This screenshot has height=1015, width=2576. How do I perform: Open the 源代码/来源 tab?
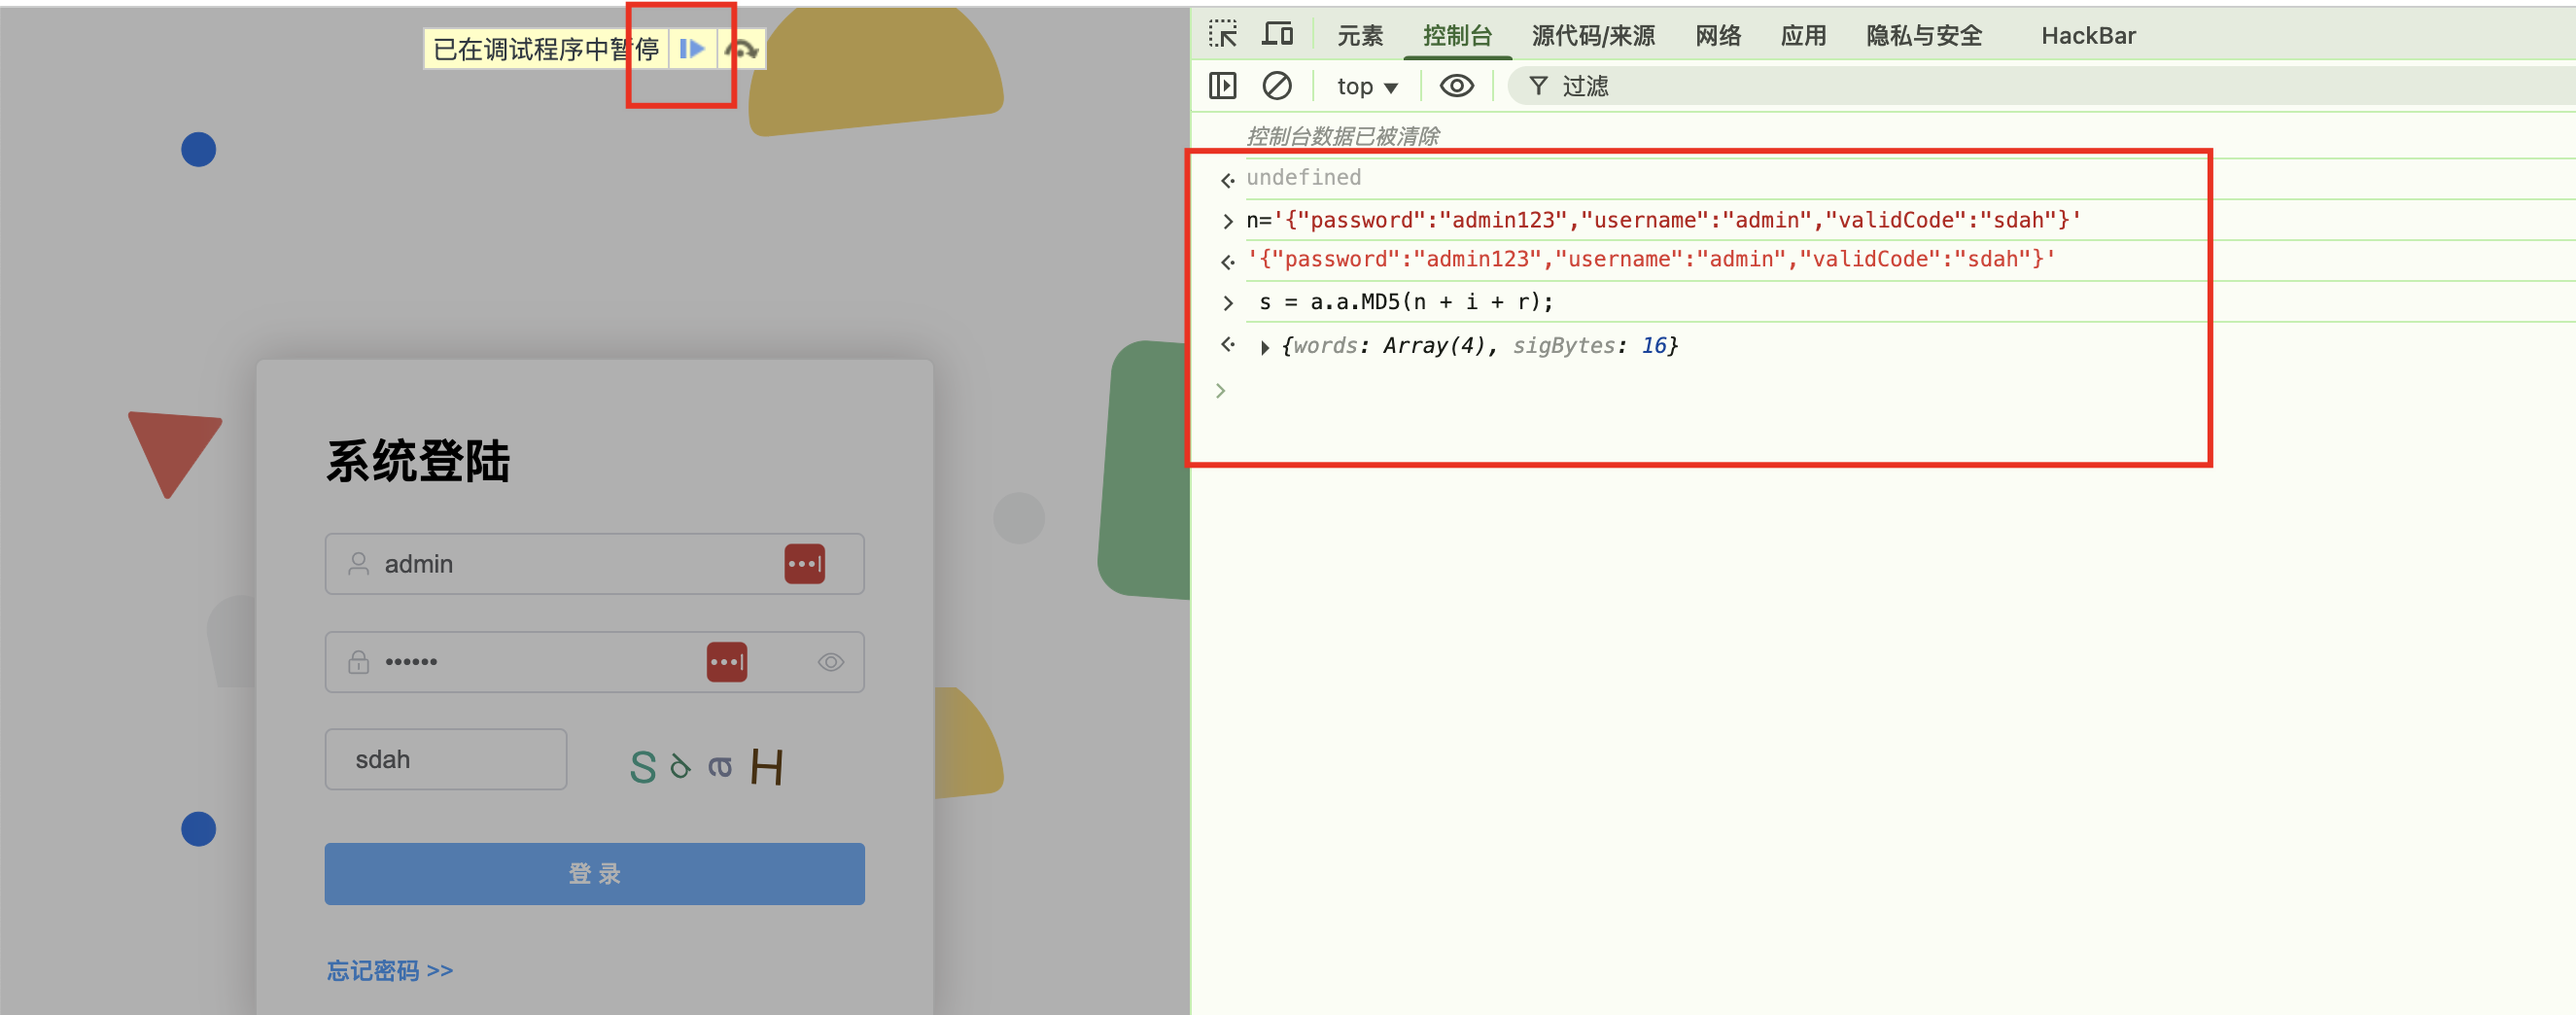coord(1593,36)
